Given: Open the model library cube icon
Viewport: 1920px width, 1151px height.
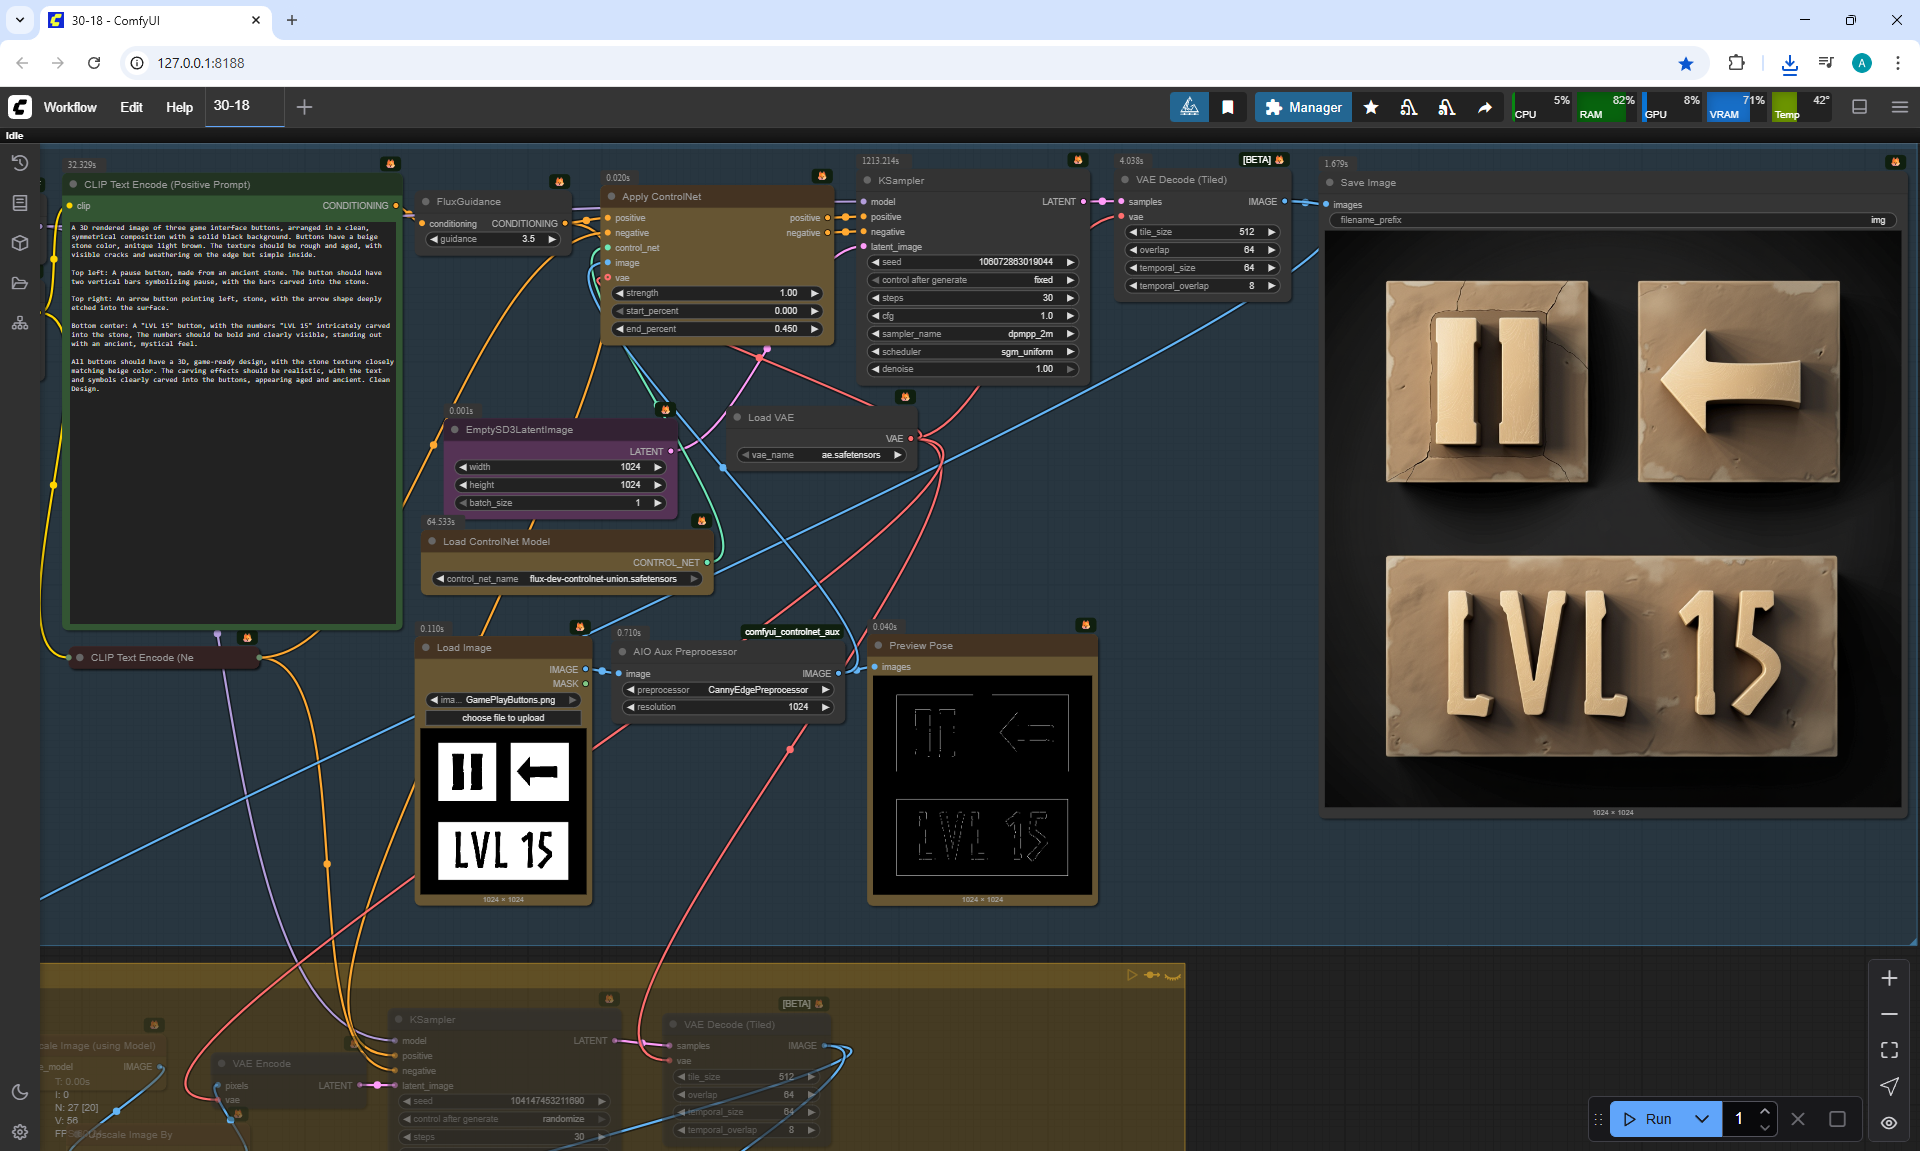Looking at the screenshot, I should (19, 243).
